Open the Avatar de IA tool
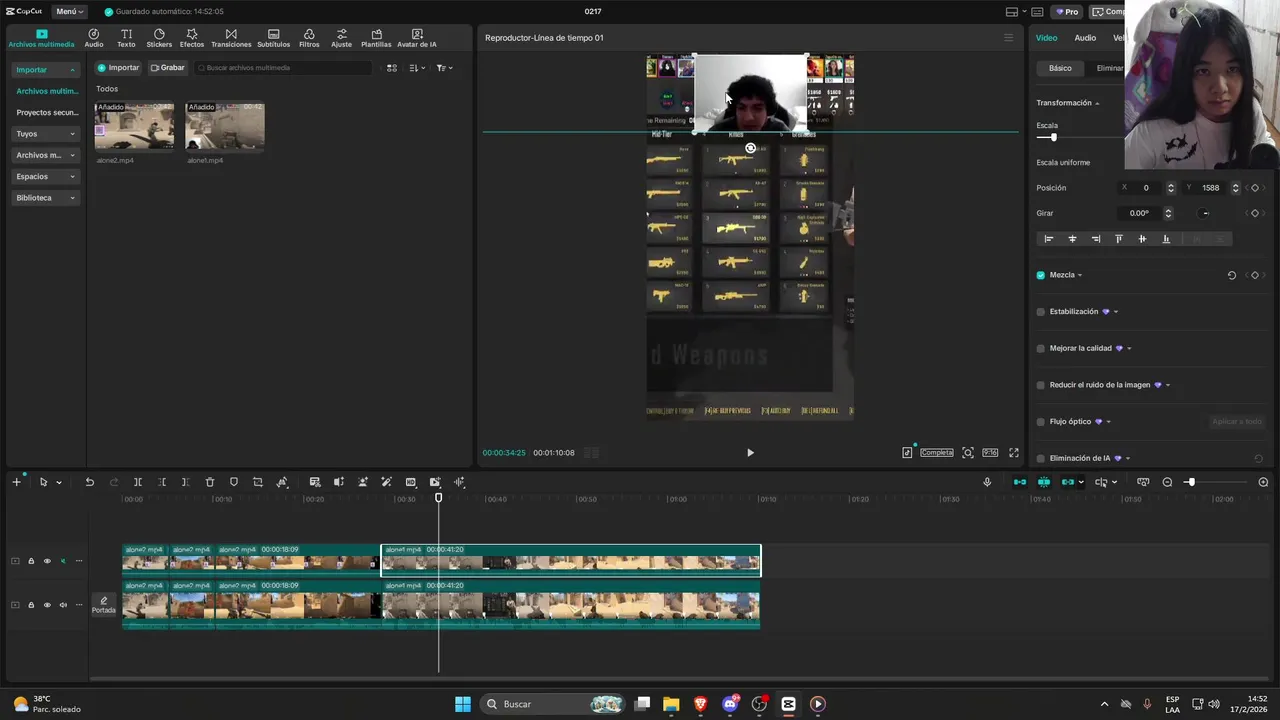 tap(417, 38)
